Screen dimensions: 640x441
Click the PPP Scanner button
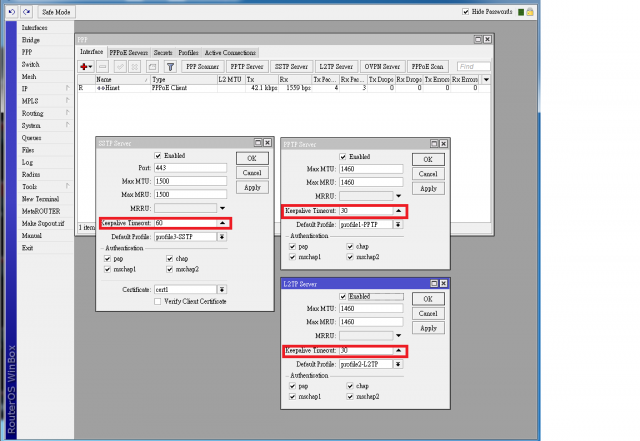coord(202,67)
